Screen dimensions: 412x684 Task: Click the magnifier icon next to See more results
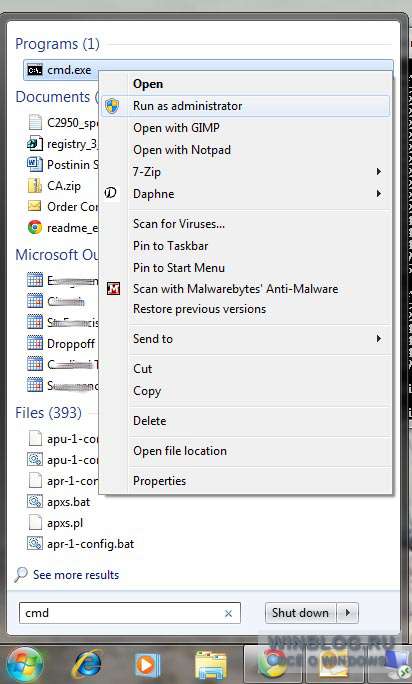(x=21, y=575)
